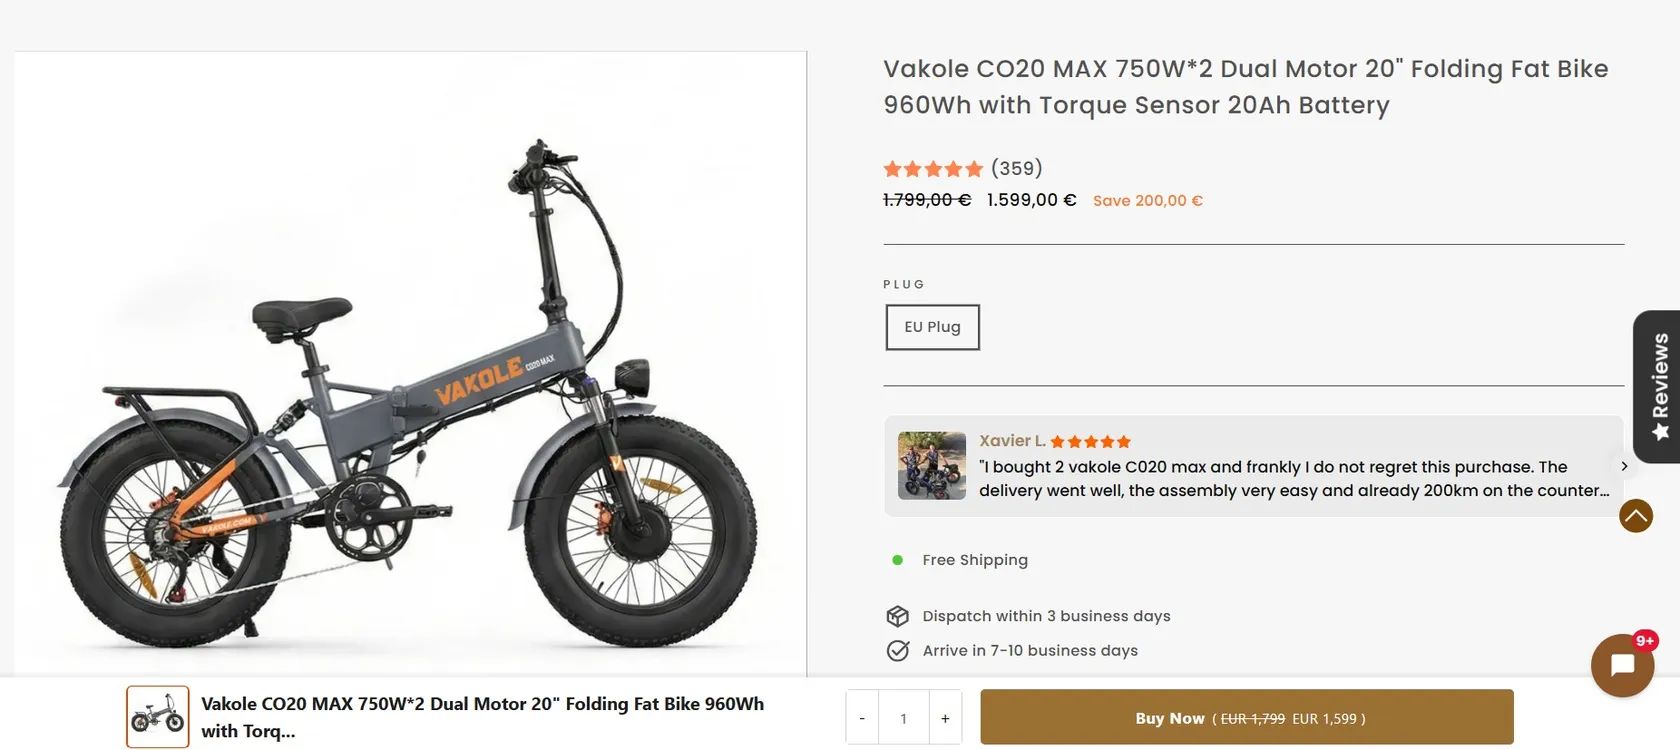Click Xavier L. review photo thumbnail
Image resolution: width=1680 pixels, height=750 pixels.
[932, 466]
